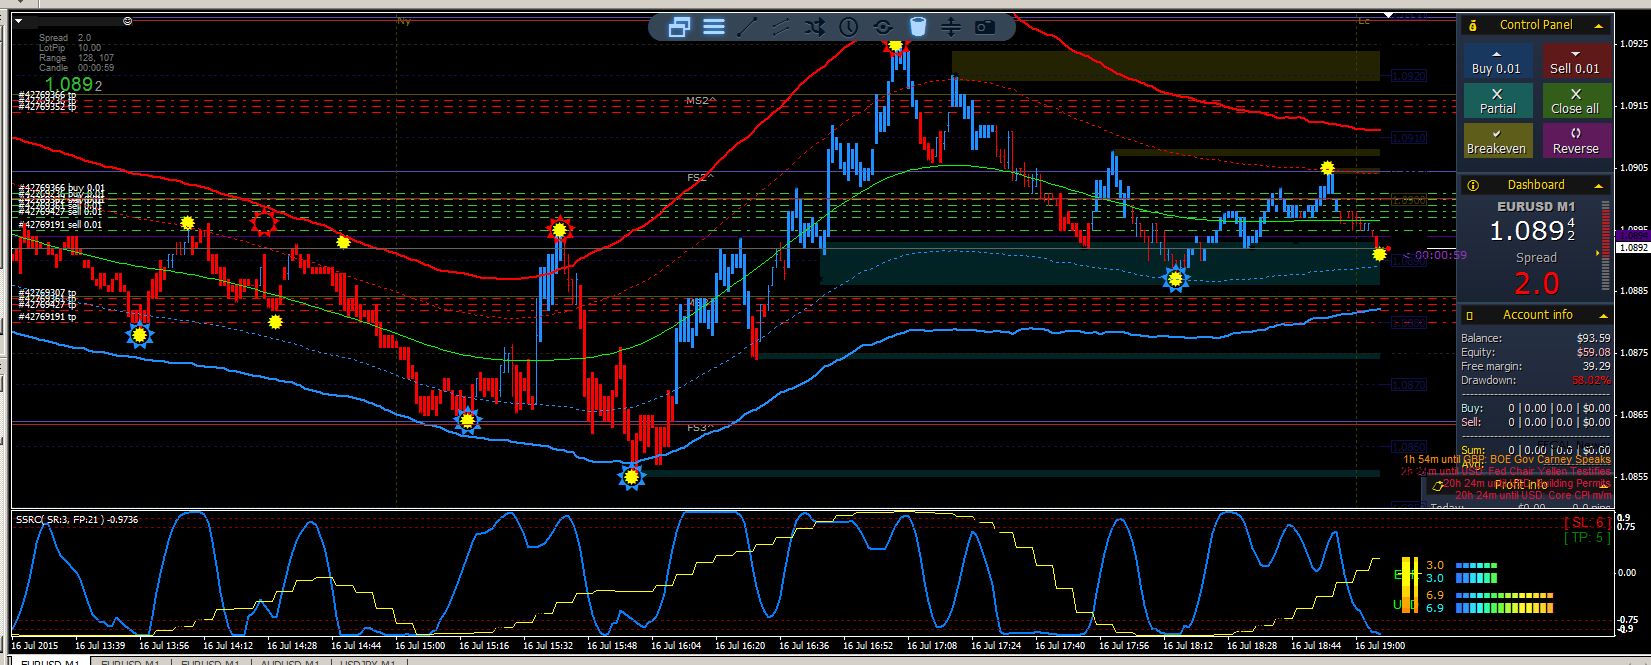
Task: Click the SL: 6 label
Action: coord(1586,523)
